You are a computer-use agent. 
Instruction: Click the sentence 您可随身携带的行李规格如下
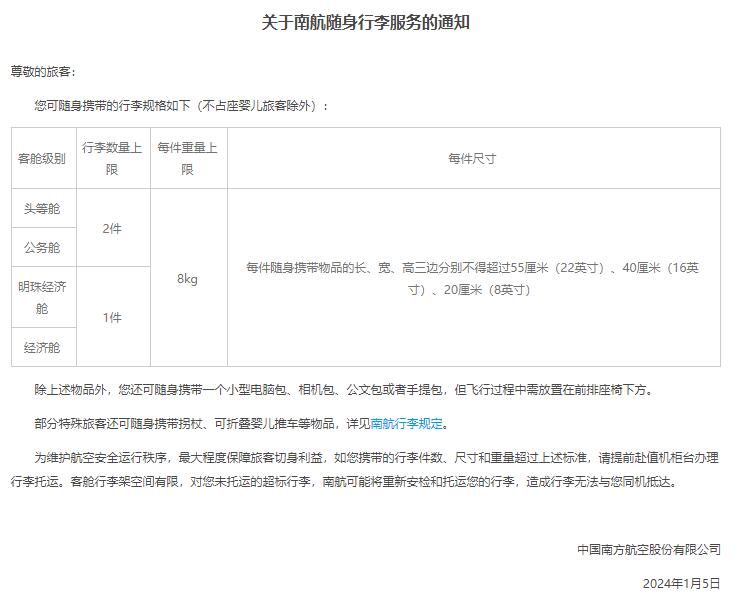[181, 106]
